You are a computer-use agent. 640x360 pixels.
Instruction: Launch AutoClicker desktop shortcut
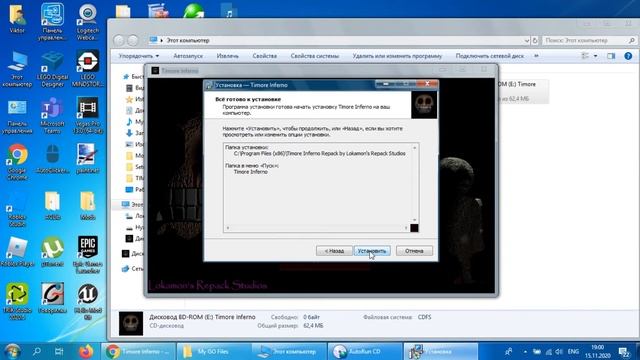[x=52, y=159]
